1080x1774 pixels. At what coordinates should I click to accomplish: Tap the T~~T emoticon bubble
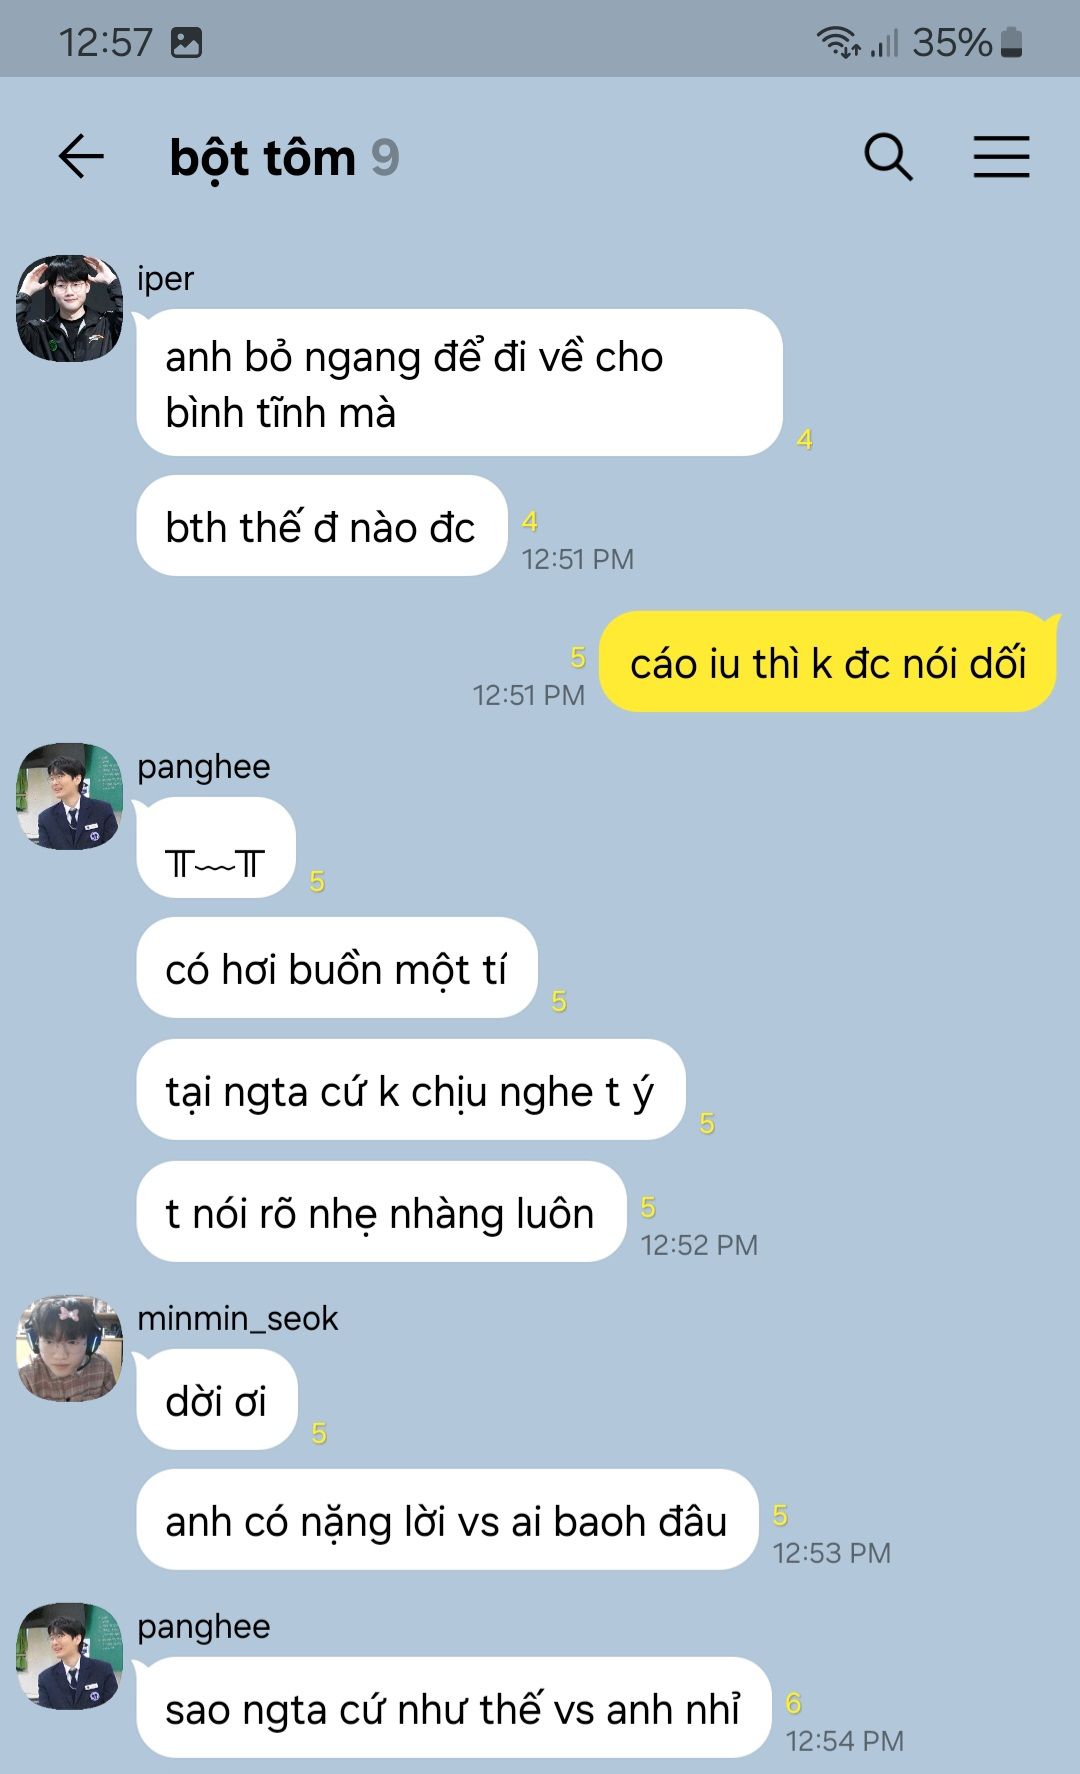[215, 847]
